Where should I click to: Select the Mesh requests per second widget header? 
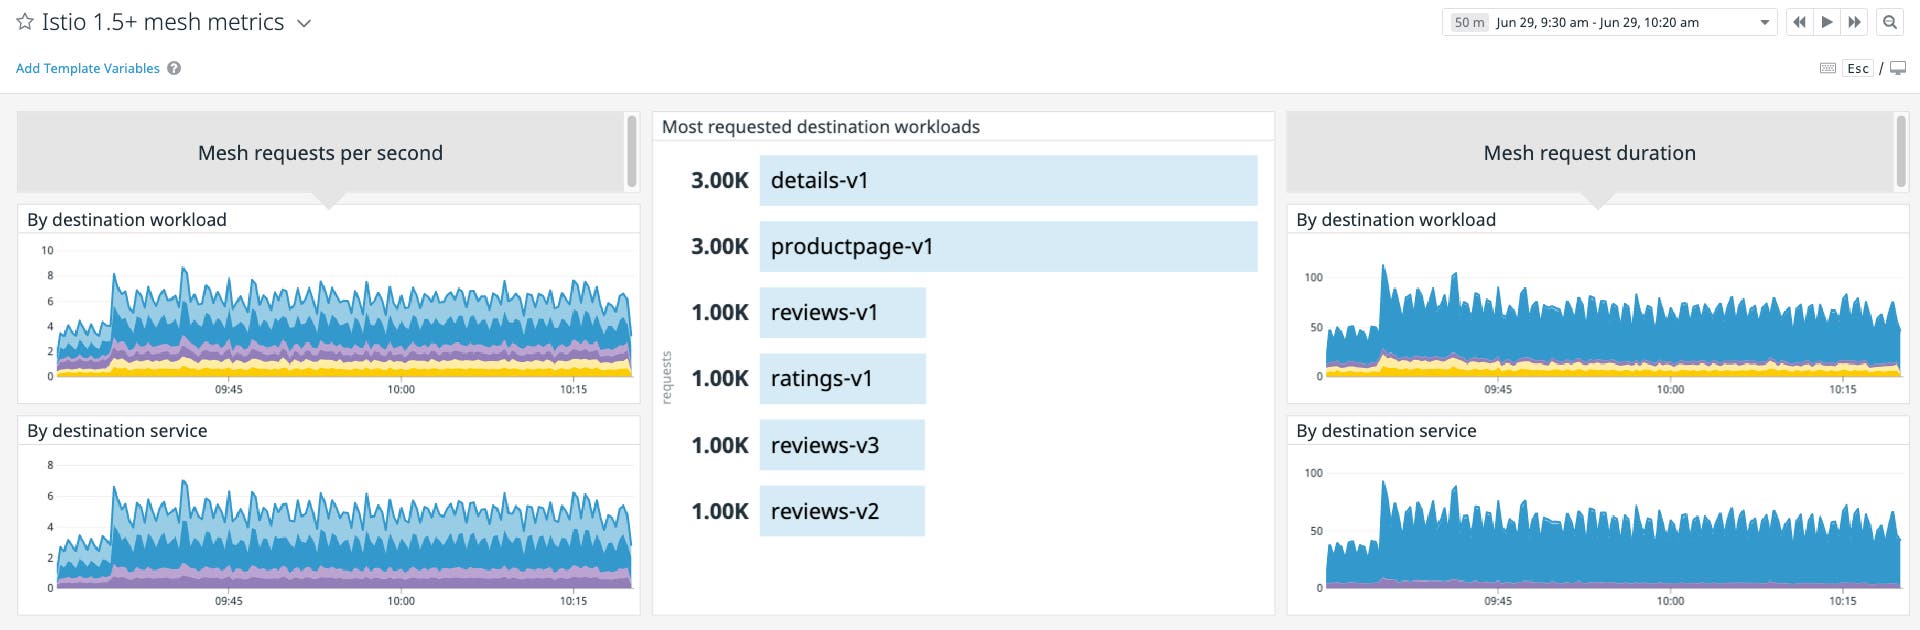click(320, 152)
